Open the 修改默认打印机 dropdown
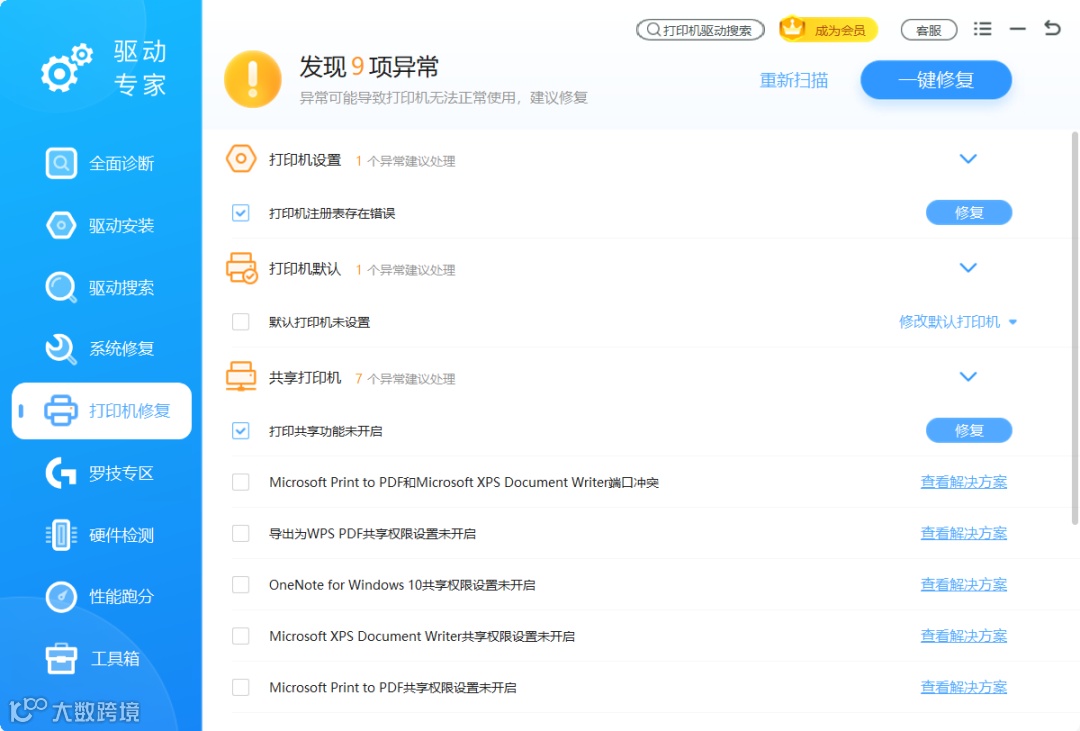Screen dimensions: 1080x731 click(958, 322)
